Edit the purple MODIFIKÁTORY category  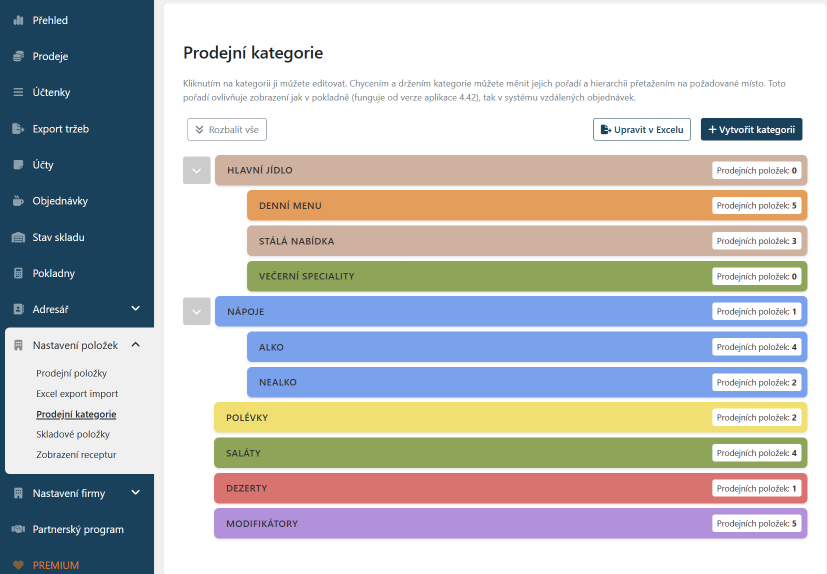(x=511, y=524)
